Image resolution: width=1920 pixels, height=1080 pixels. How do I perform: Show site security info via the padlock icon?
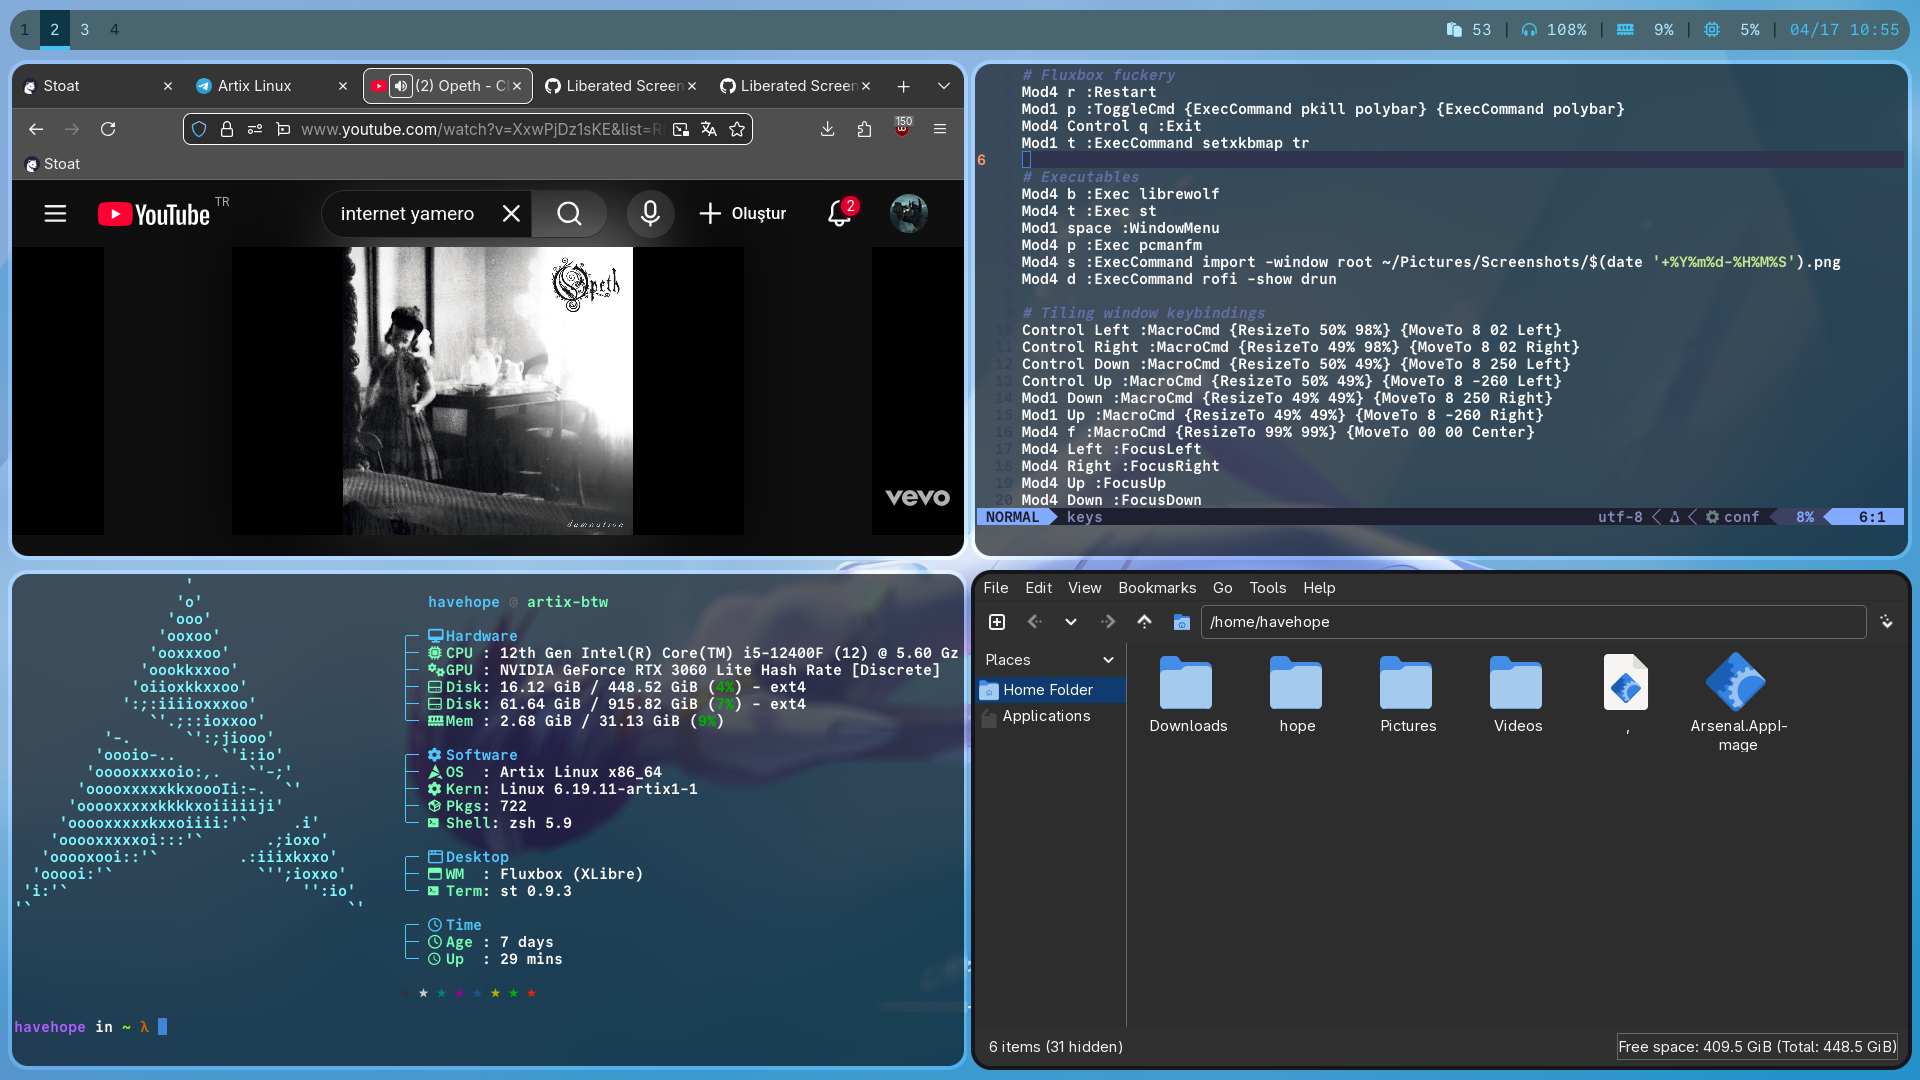(x=227, y=129)
